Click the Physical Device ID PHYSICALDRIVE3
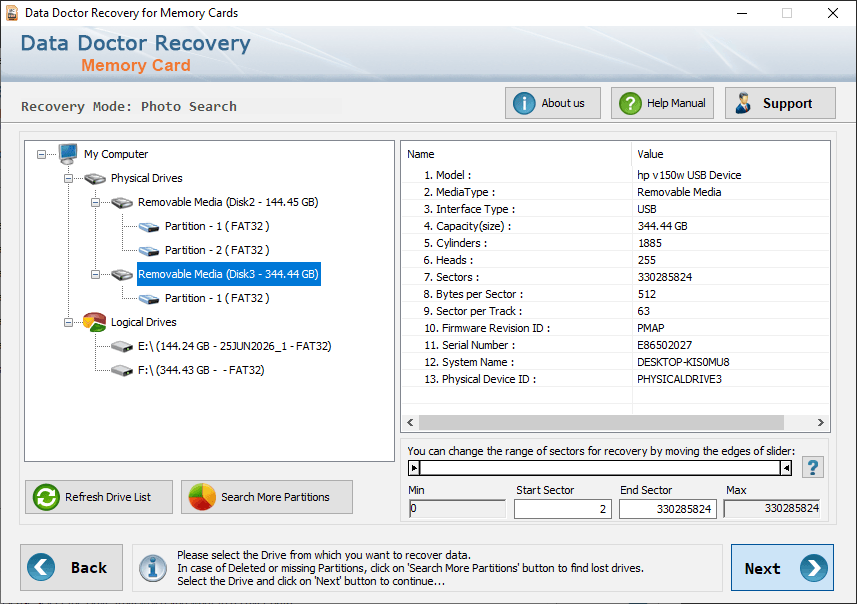857x604 pixels. point(679,379)
